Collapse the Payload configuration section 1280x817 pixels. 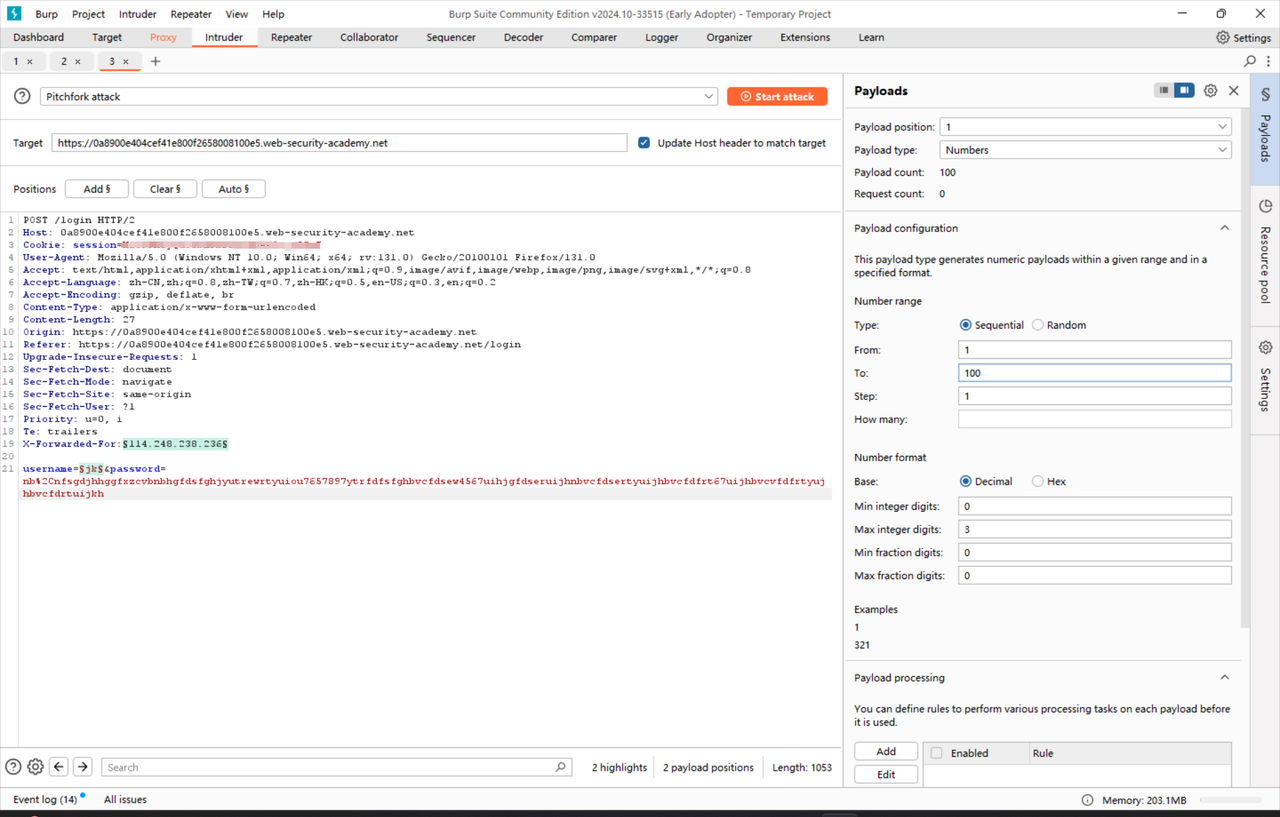point(1224,227)
